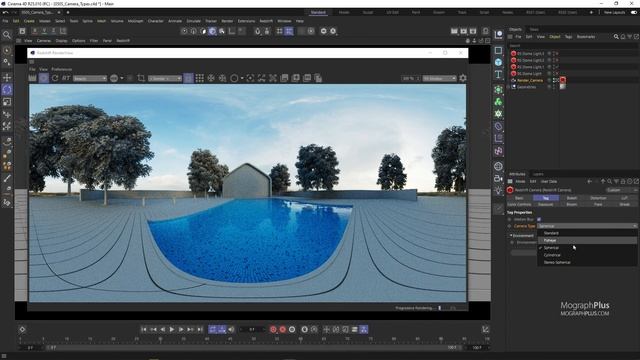Click Bookmarks in Objects manager
Viewport: 640px width, 360px height.
[x=586, y=37]
